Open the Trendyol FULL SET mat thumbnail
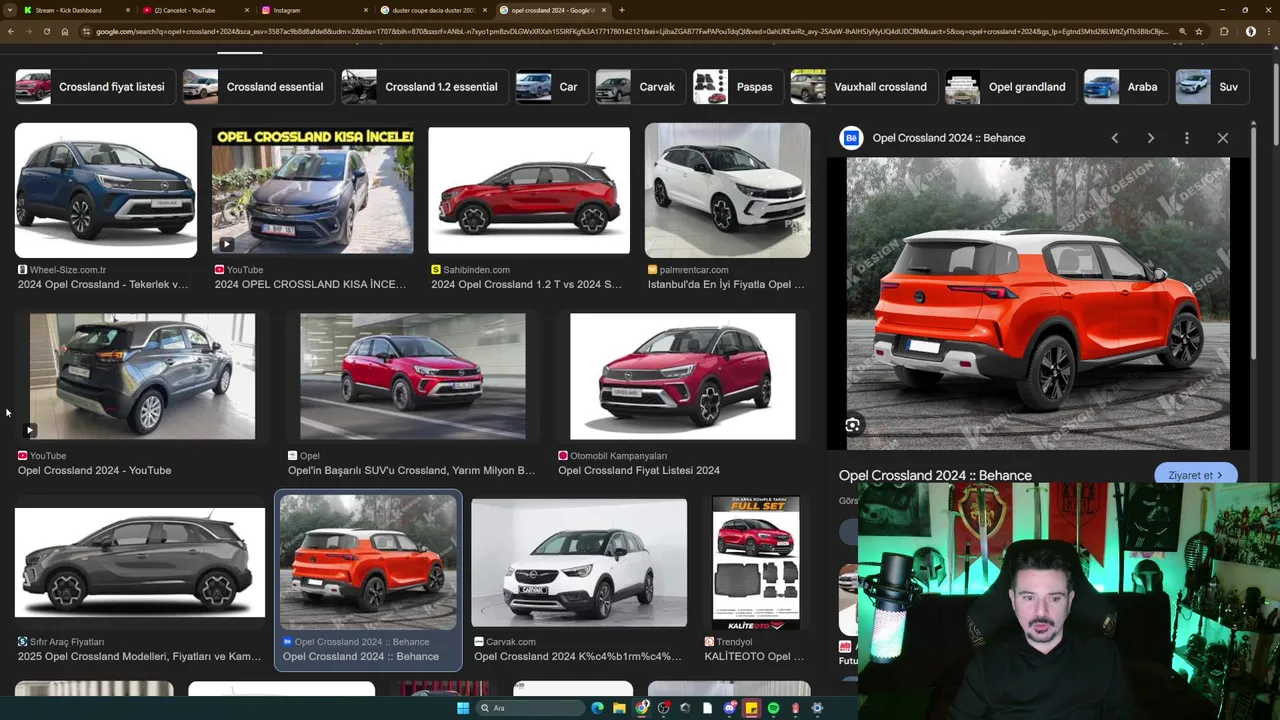 coord(756,562)
